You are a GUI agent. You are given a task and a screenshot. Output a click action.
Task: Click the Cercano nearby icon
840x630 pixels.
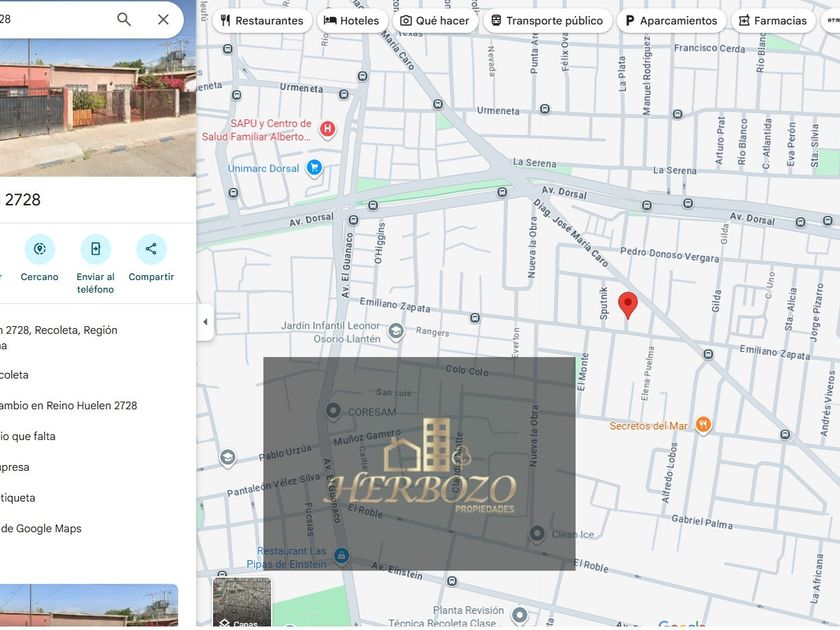[40, 249]
